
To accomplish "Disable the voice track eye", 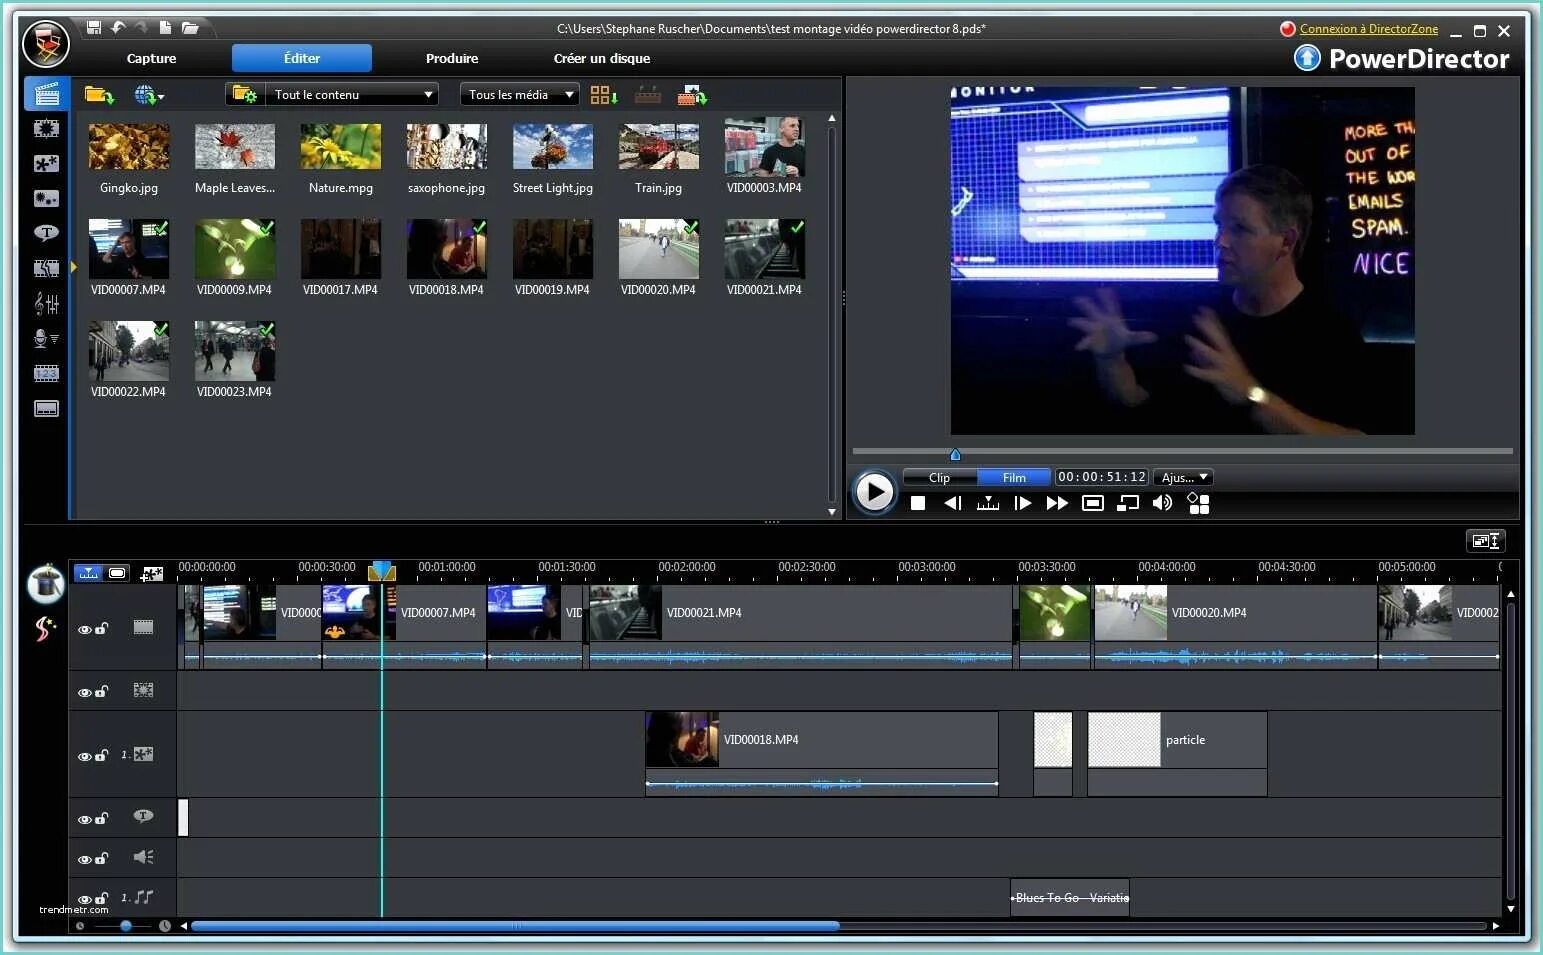I will coord(85,859).
